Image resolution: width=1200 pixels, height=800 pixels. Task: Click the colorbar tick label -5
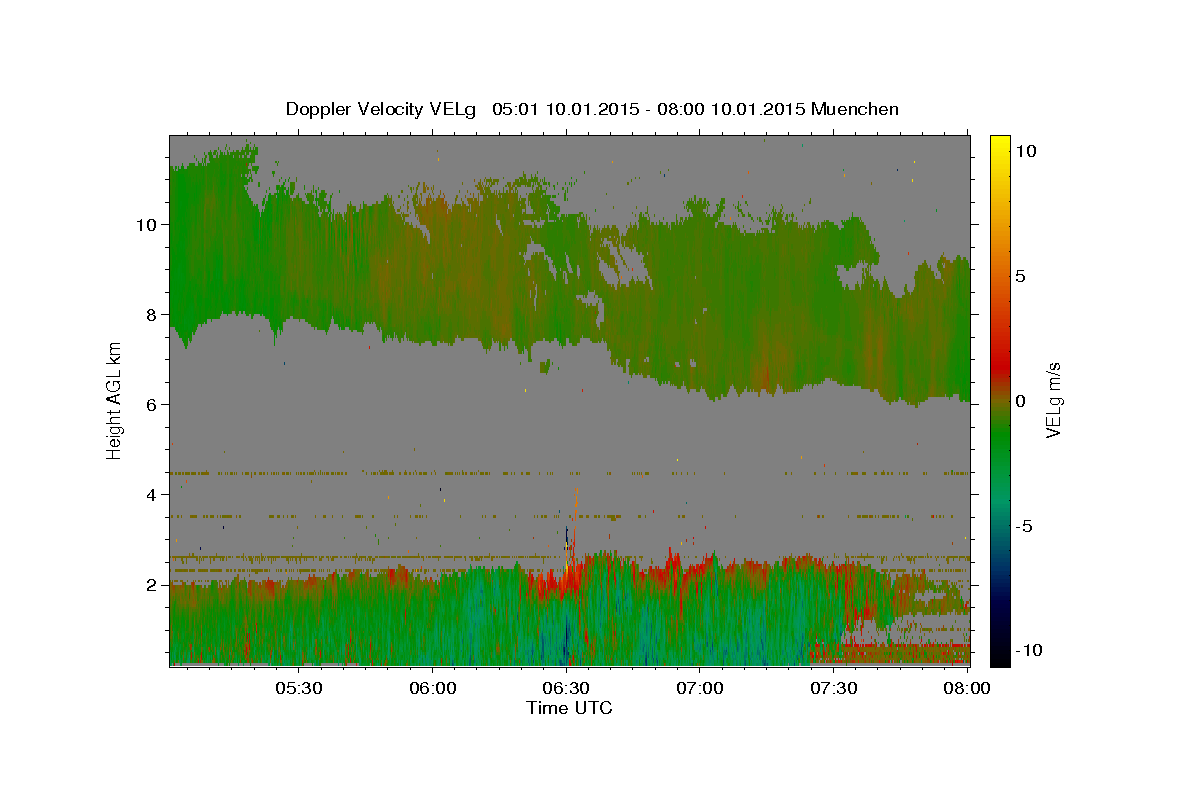point(1025,525)
